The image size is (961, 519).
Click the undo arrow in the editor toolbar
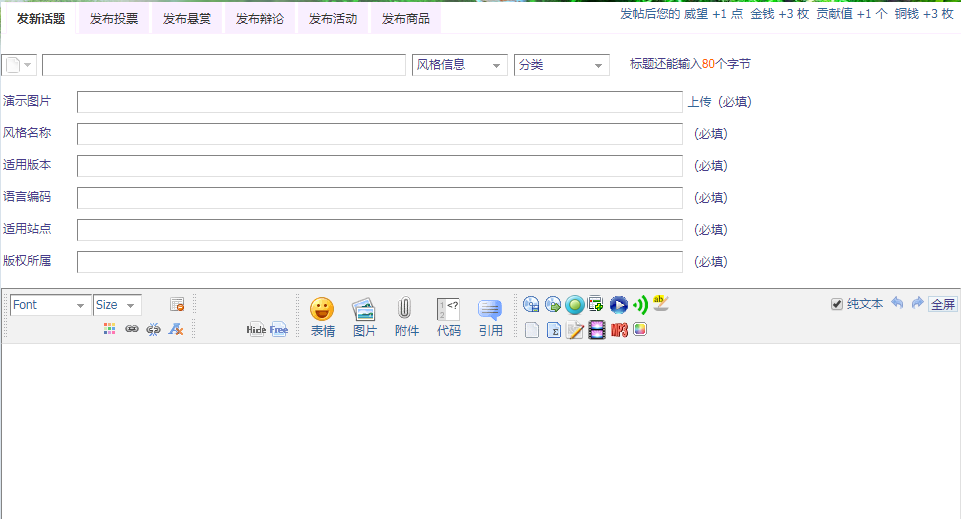click(x=897, y=303)
